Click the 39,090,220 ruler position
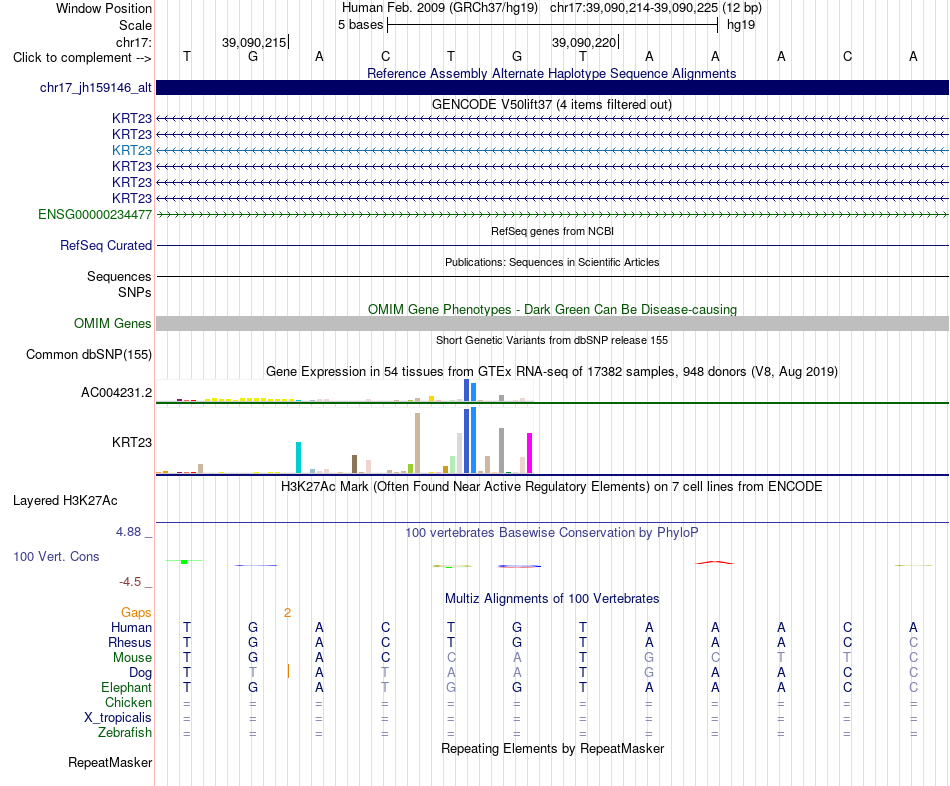The width and height of the screenshot is (950, 786). 584,42
